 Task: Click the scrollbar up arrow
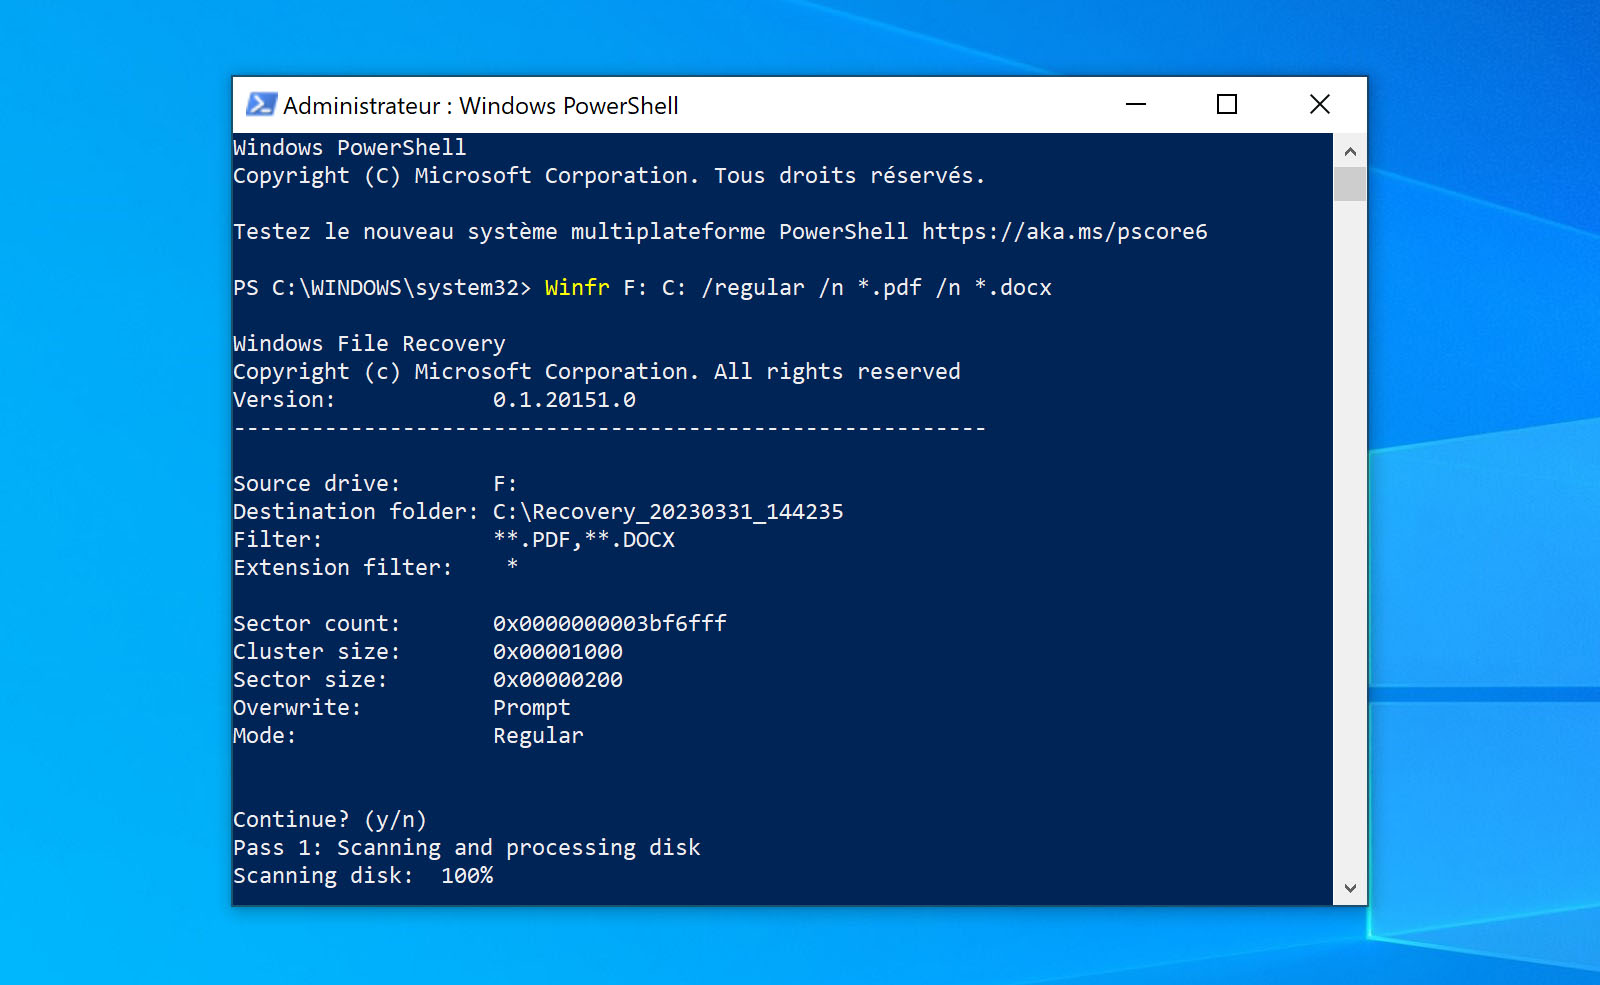tap(1350, 151)
